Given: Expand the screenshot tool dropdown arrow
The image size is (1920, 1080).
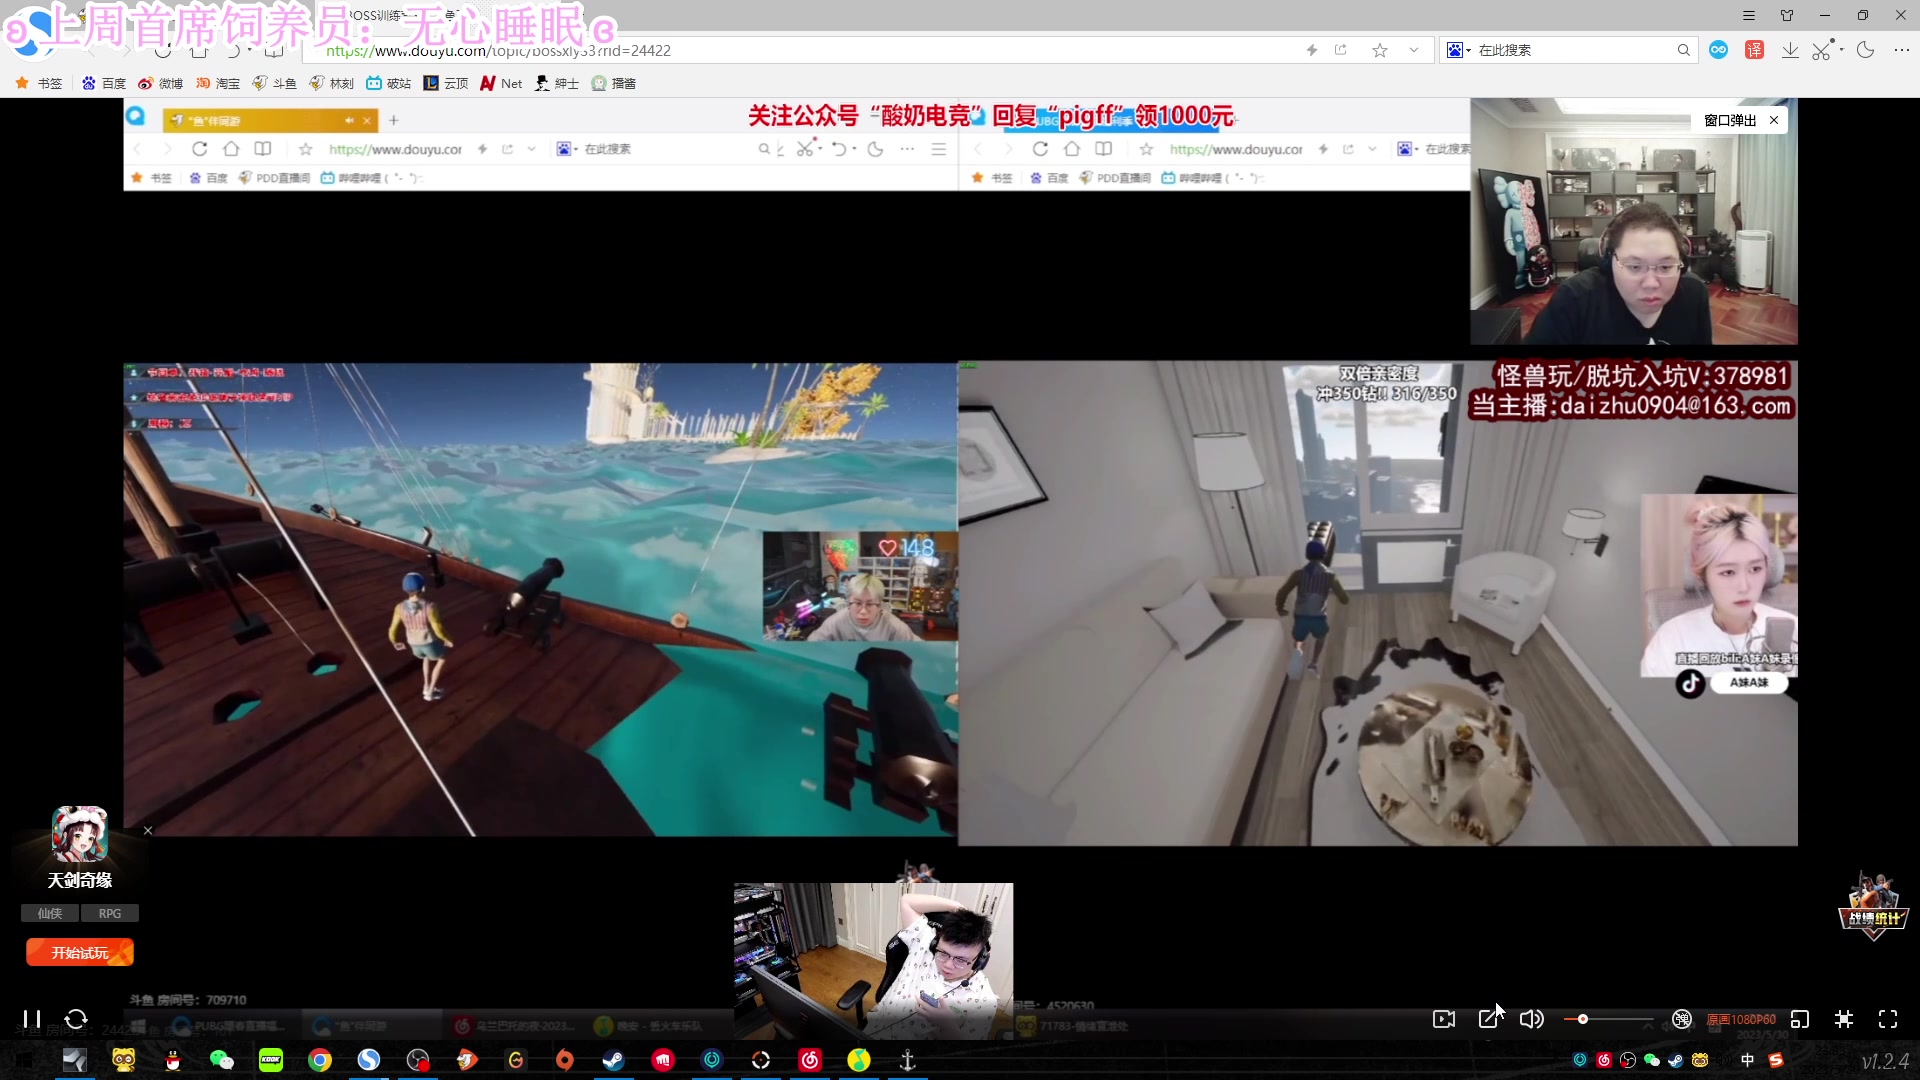Looking at the screenshot, I should pyautogui.click(x=1841, y=49).
